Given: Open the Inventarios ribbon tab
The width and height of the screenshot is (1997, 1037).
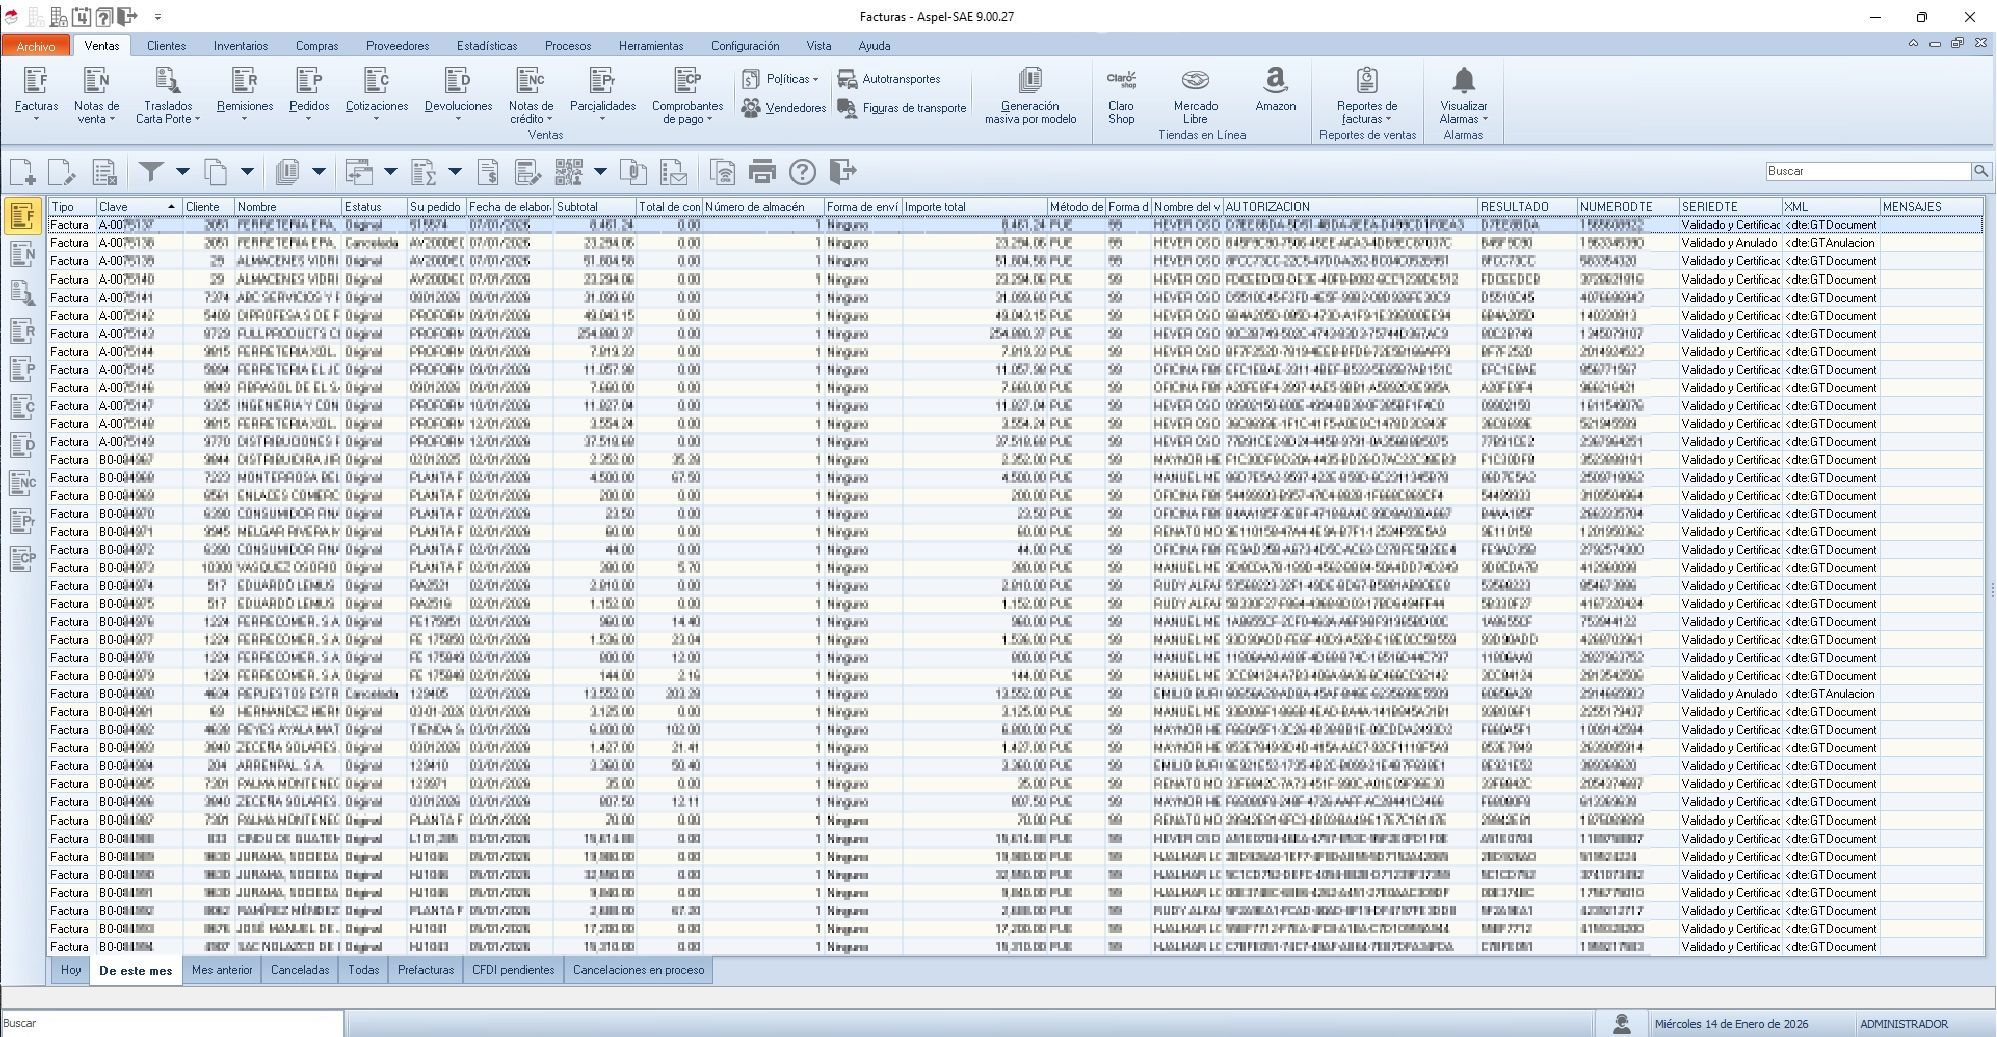Looking at the screenshot, I should point(240,46).
